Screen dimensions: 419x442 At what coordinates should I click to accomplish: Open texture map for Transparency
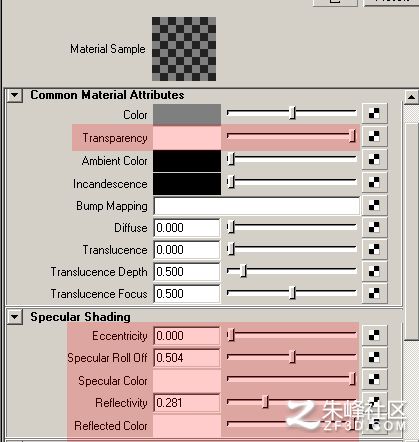[x=374, y=136]
